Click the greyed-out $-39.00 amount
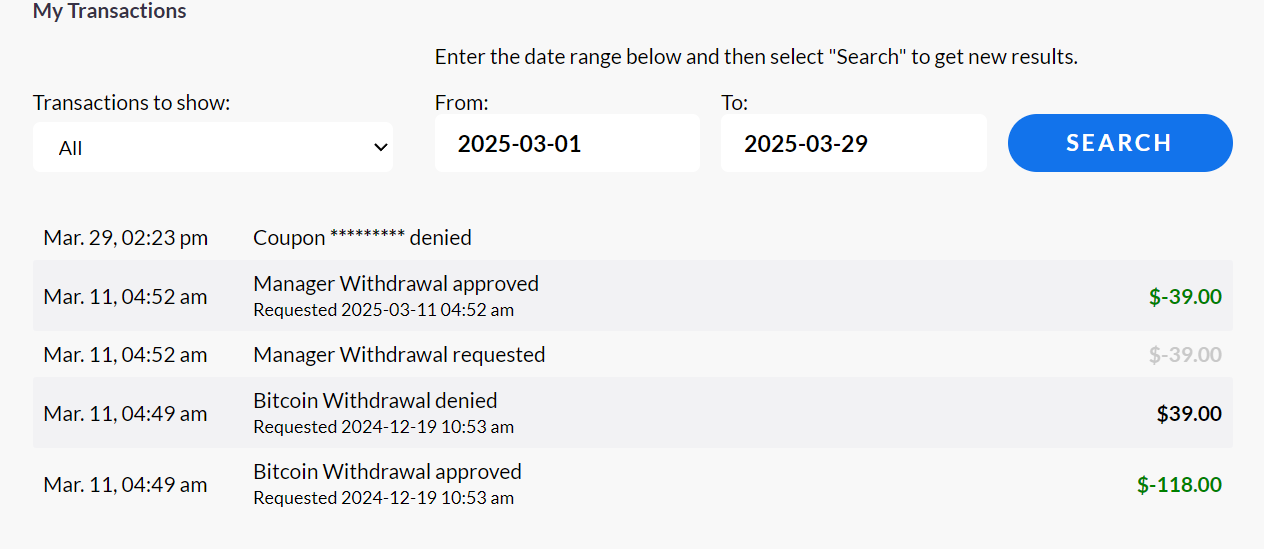Viewport: 1264px width, 549px height. 1185,355
